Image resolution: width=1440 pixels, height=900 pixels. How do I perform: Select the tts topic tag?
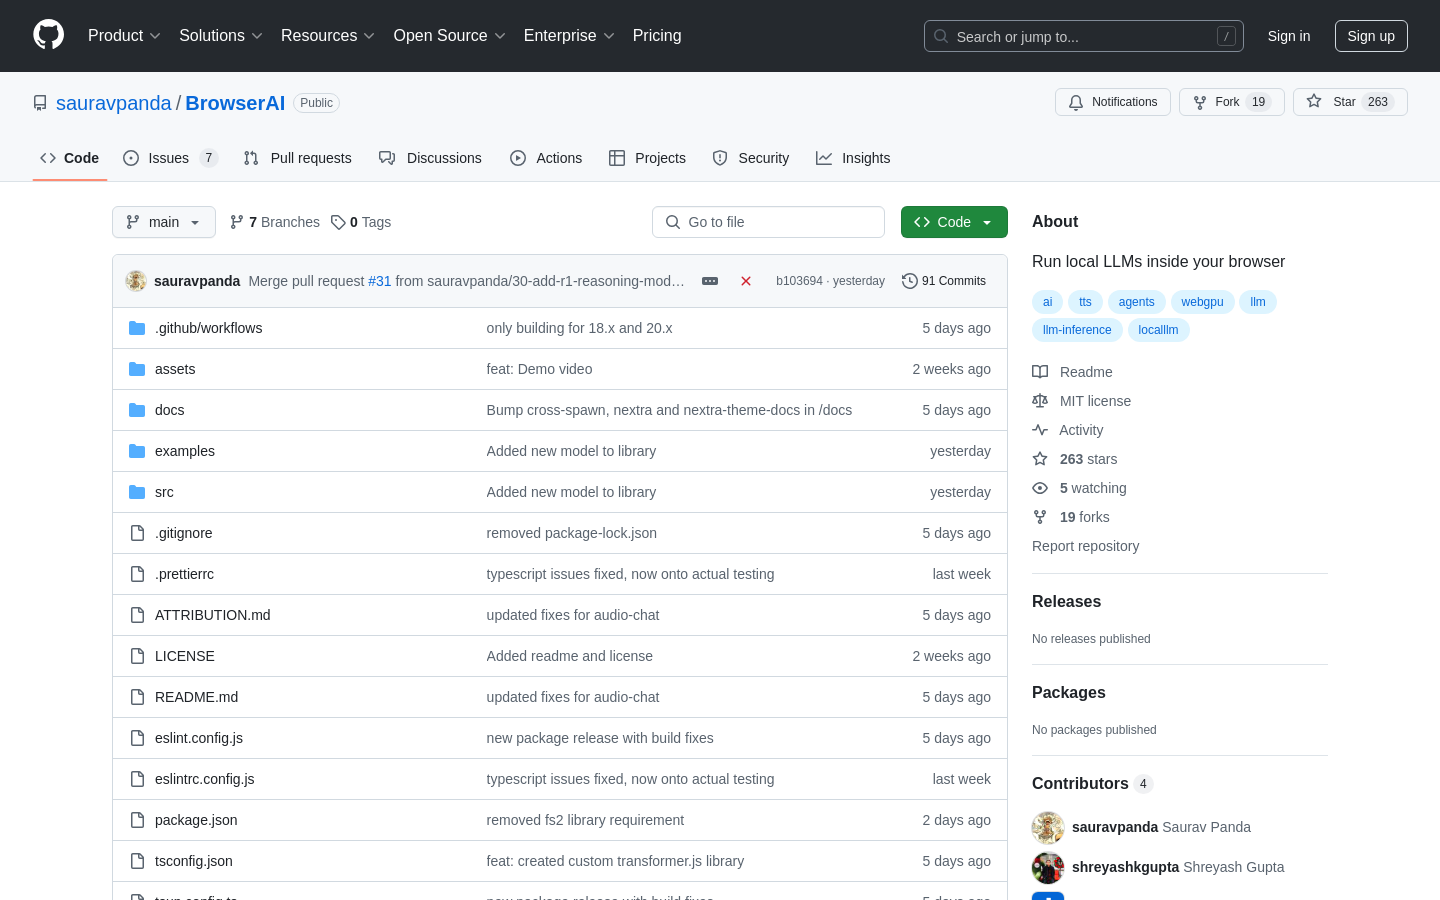(x=1085, y=302)
